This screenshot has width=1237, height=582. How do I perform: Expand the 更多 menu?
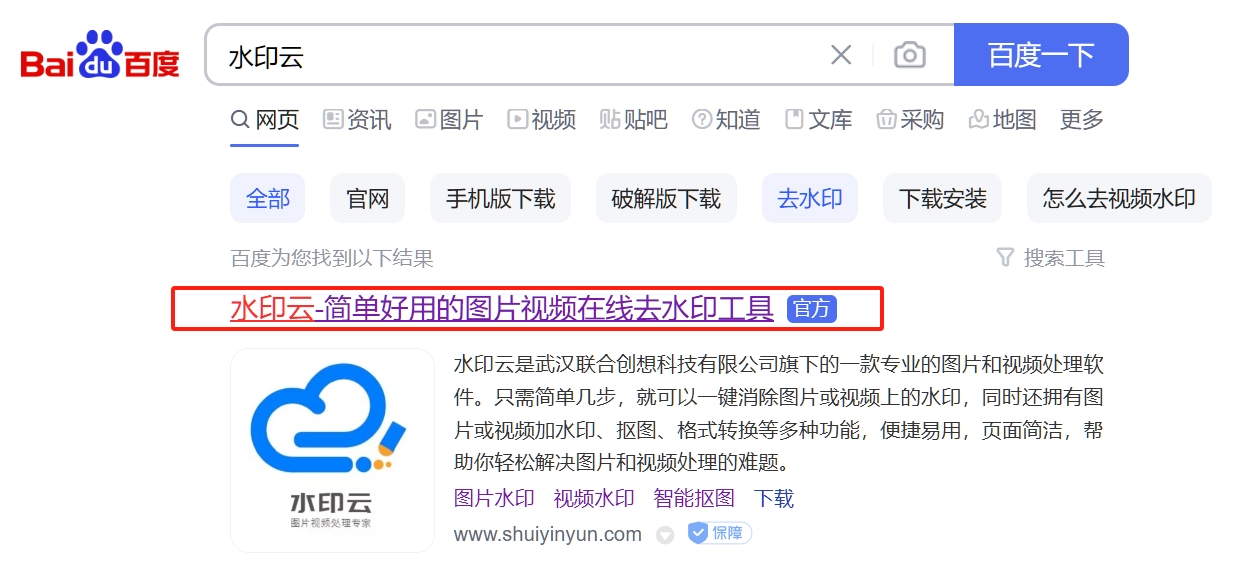click(1081, 120)
